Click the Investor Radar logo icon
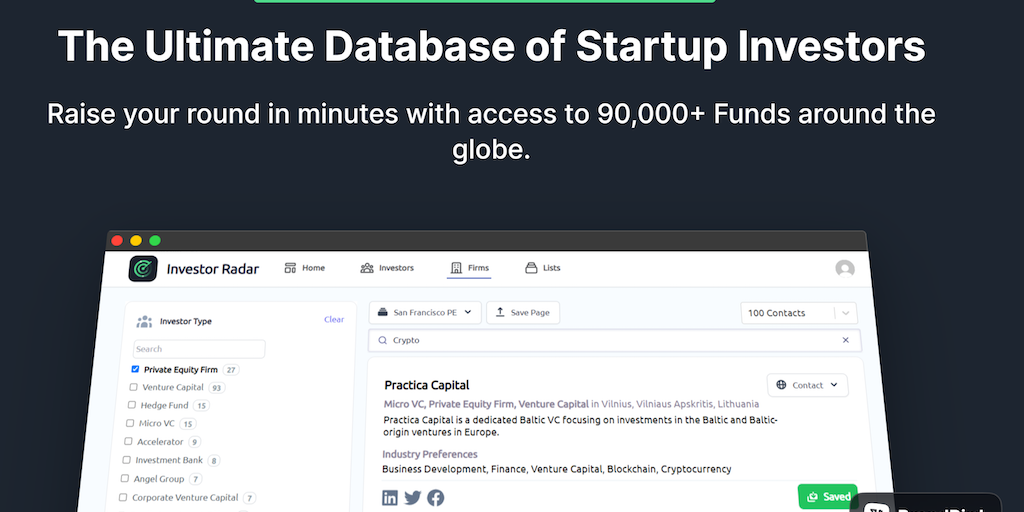1024x512 pixels. pyautogui.click(x=144, y=269)
